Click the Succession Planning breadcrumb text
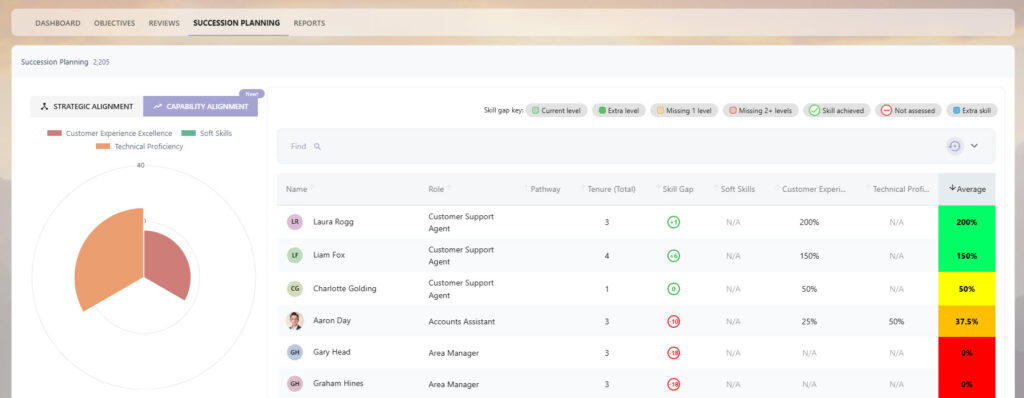Screen dimensions: 1024x398 (54, 62)
